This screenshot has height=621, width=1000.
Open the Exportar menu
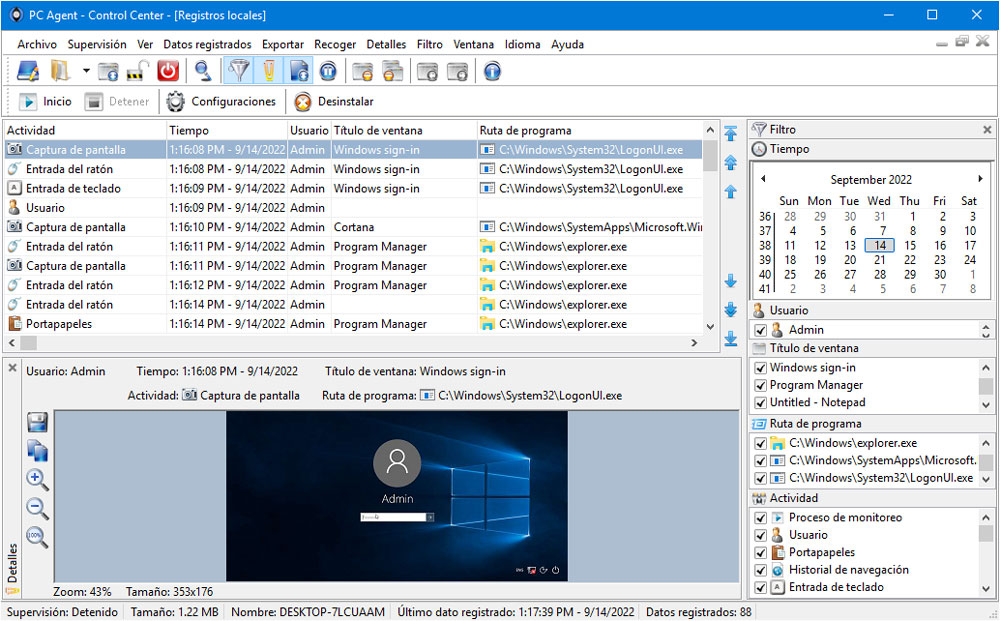click(x=283, y=44)
